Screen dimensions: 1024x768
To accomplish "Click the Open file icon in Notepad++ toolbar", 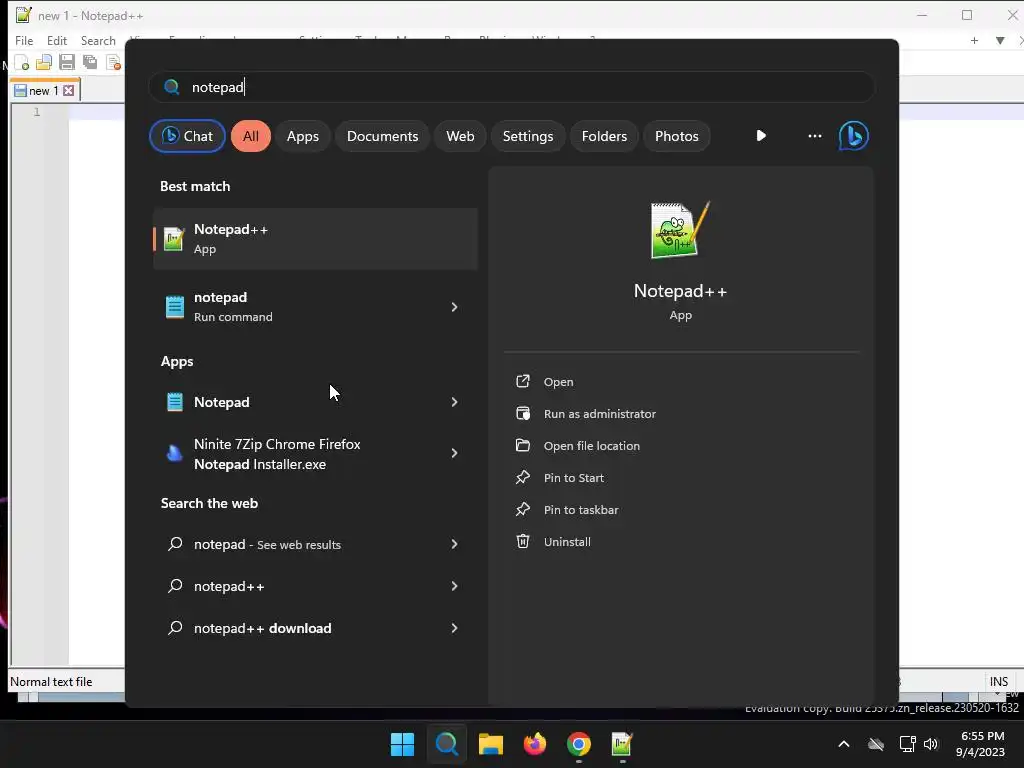I will [44, 63].
